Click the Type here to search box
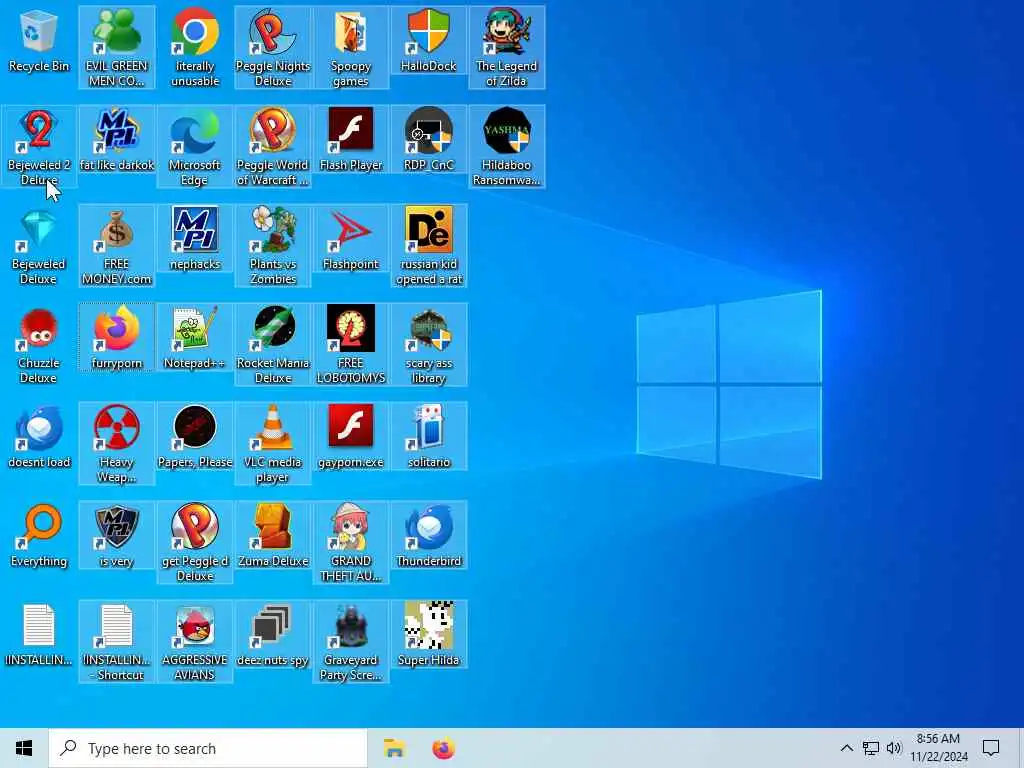1024x768 pixels. click(208, 748)
